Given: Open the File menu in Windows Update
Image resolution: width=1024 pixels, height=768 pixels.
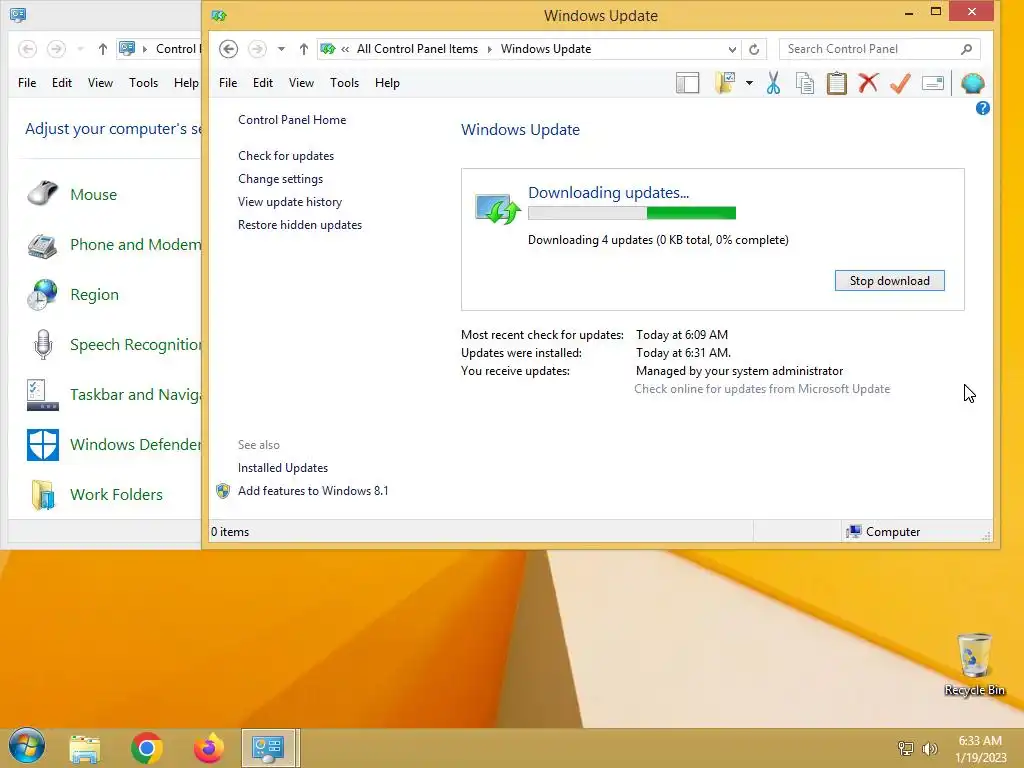Looking at the screenshot, I should [x=228, y=83].
